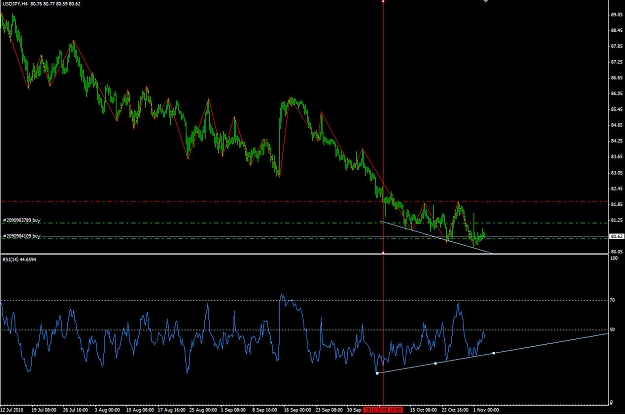Click the 8 Sep 16:00 time label
The width and height of the screenshot is (625, 415).
[265, 410]
